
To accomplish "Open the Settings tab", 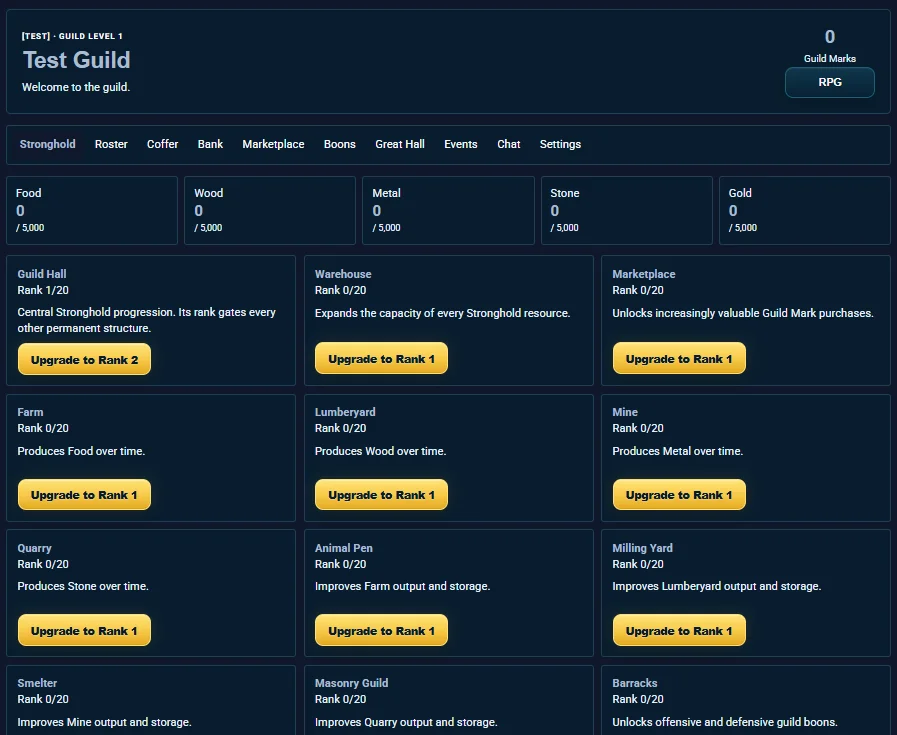I will [560, 144].
